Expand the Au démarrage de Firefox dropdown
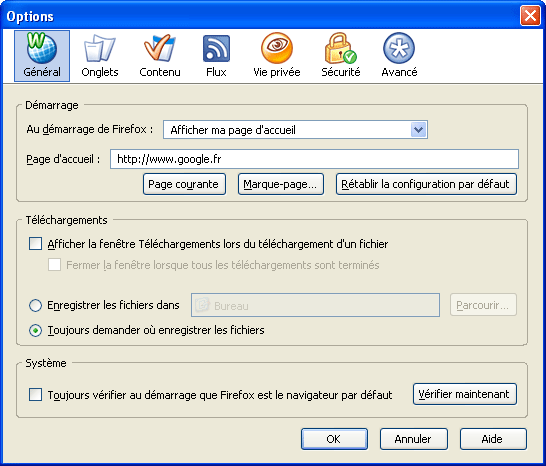The height and width of the screenshot is (466, 546). [x=295, y=130]
